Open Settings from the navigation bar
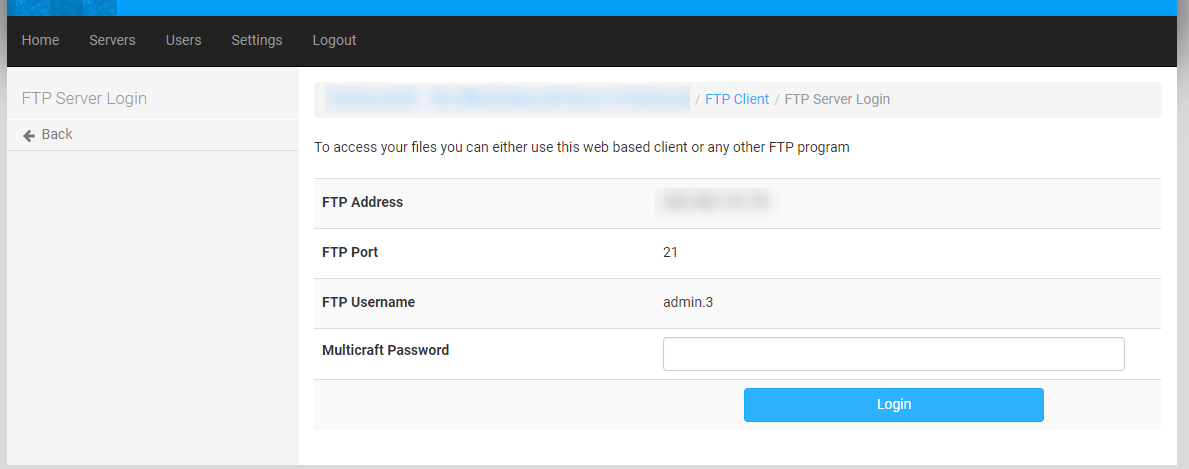Viewport: 1189px width, 469px height. point(257,40)
